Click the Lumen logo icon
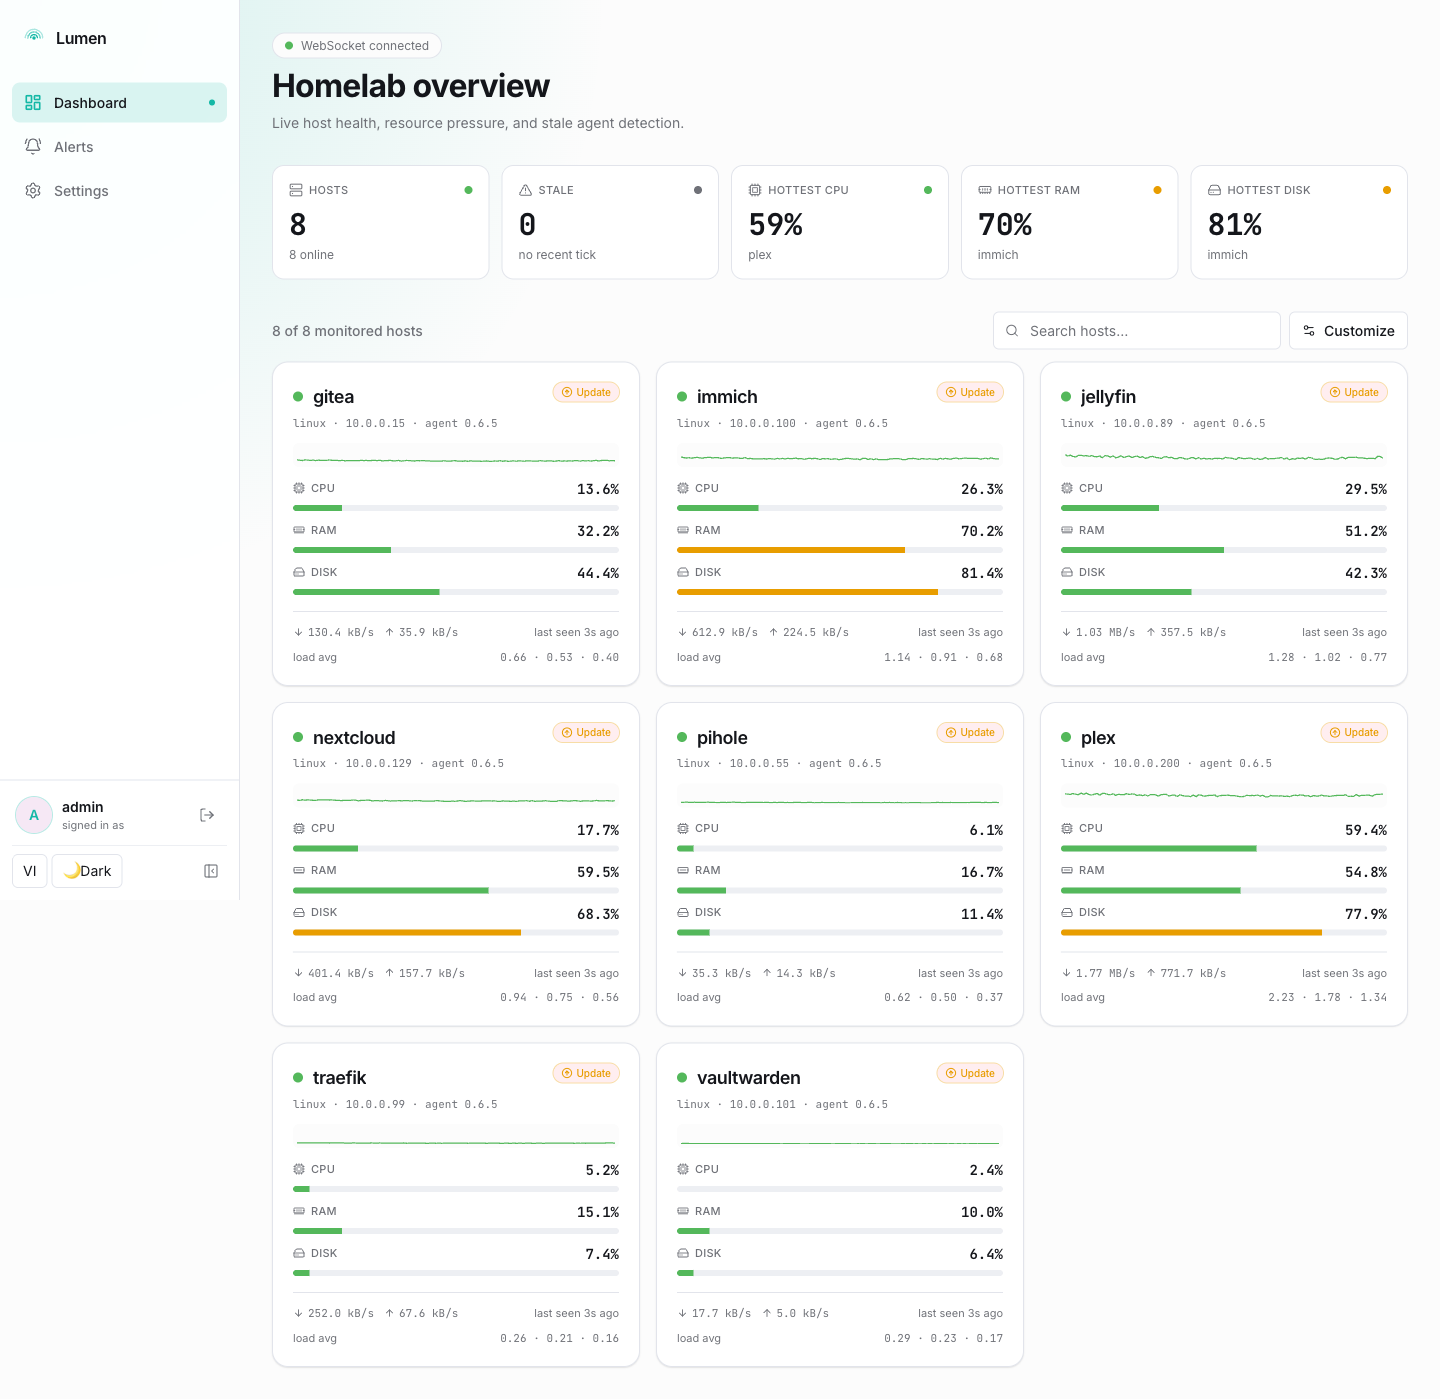Viewport: 1440px width, 1399px height. point(34,37)
